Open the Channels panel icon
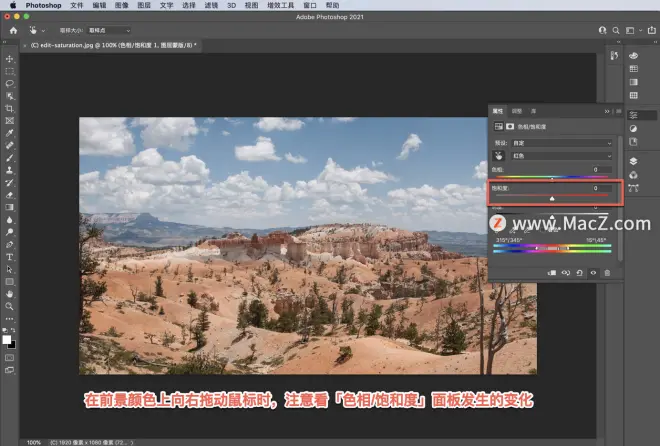660x446 pixels. (633, 175)
